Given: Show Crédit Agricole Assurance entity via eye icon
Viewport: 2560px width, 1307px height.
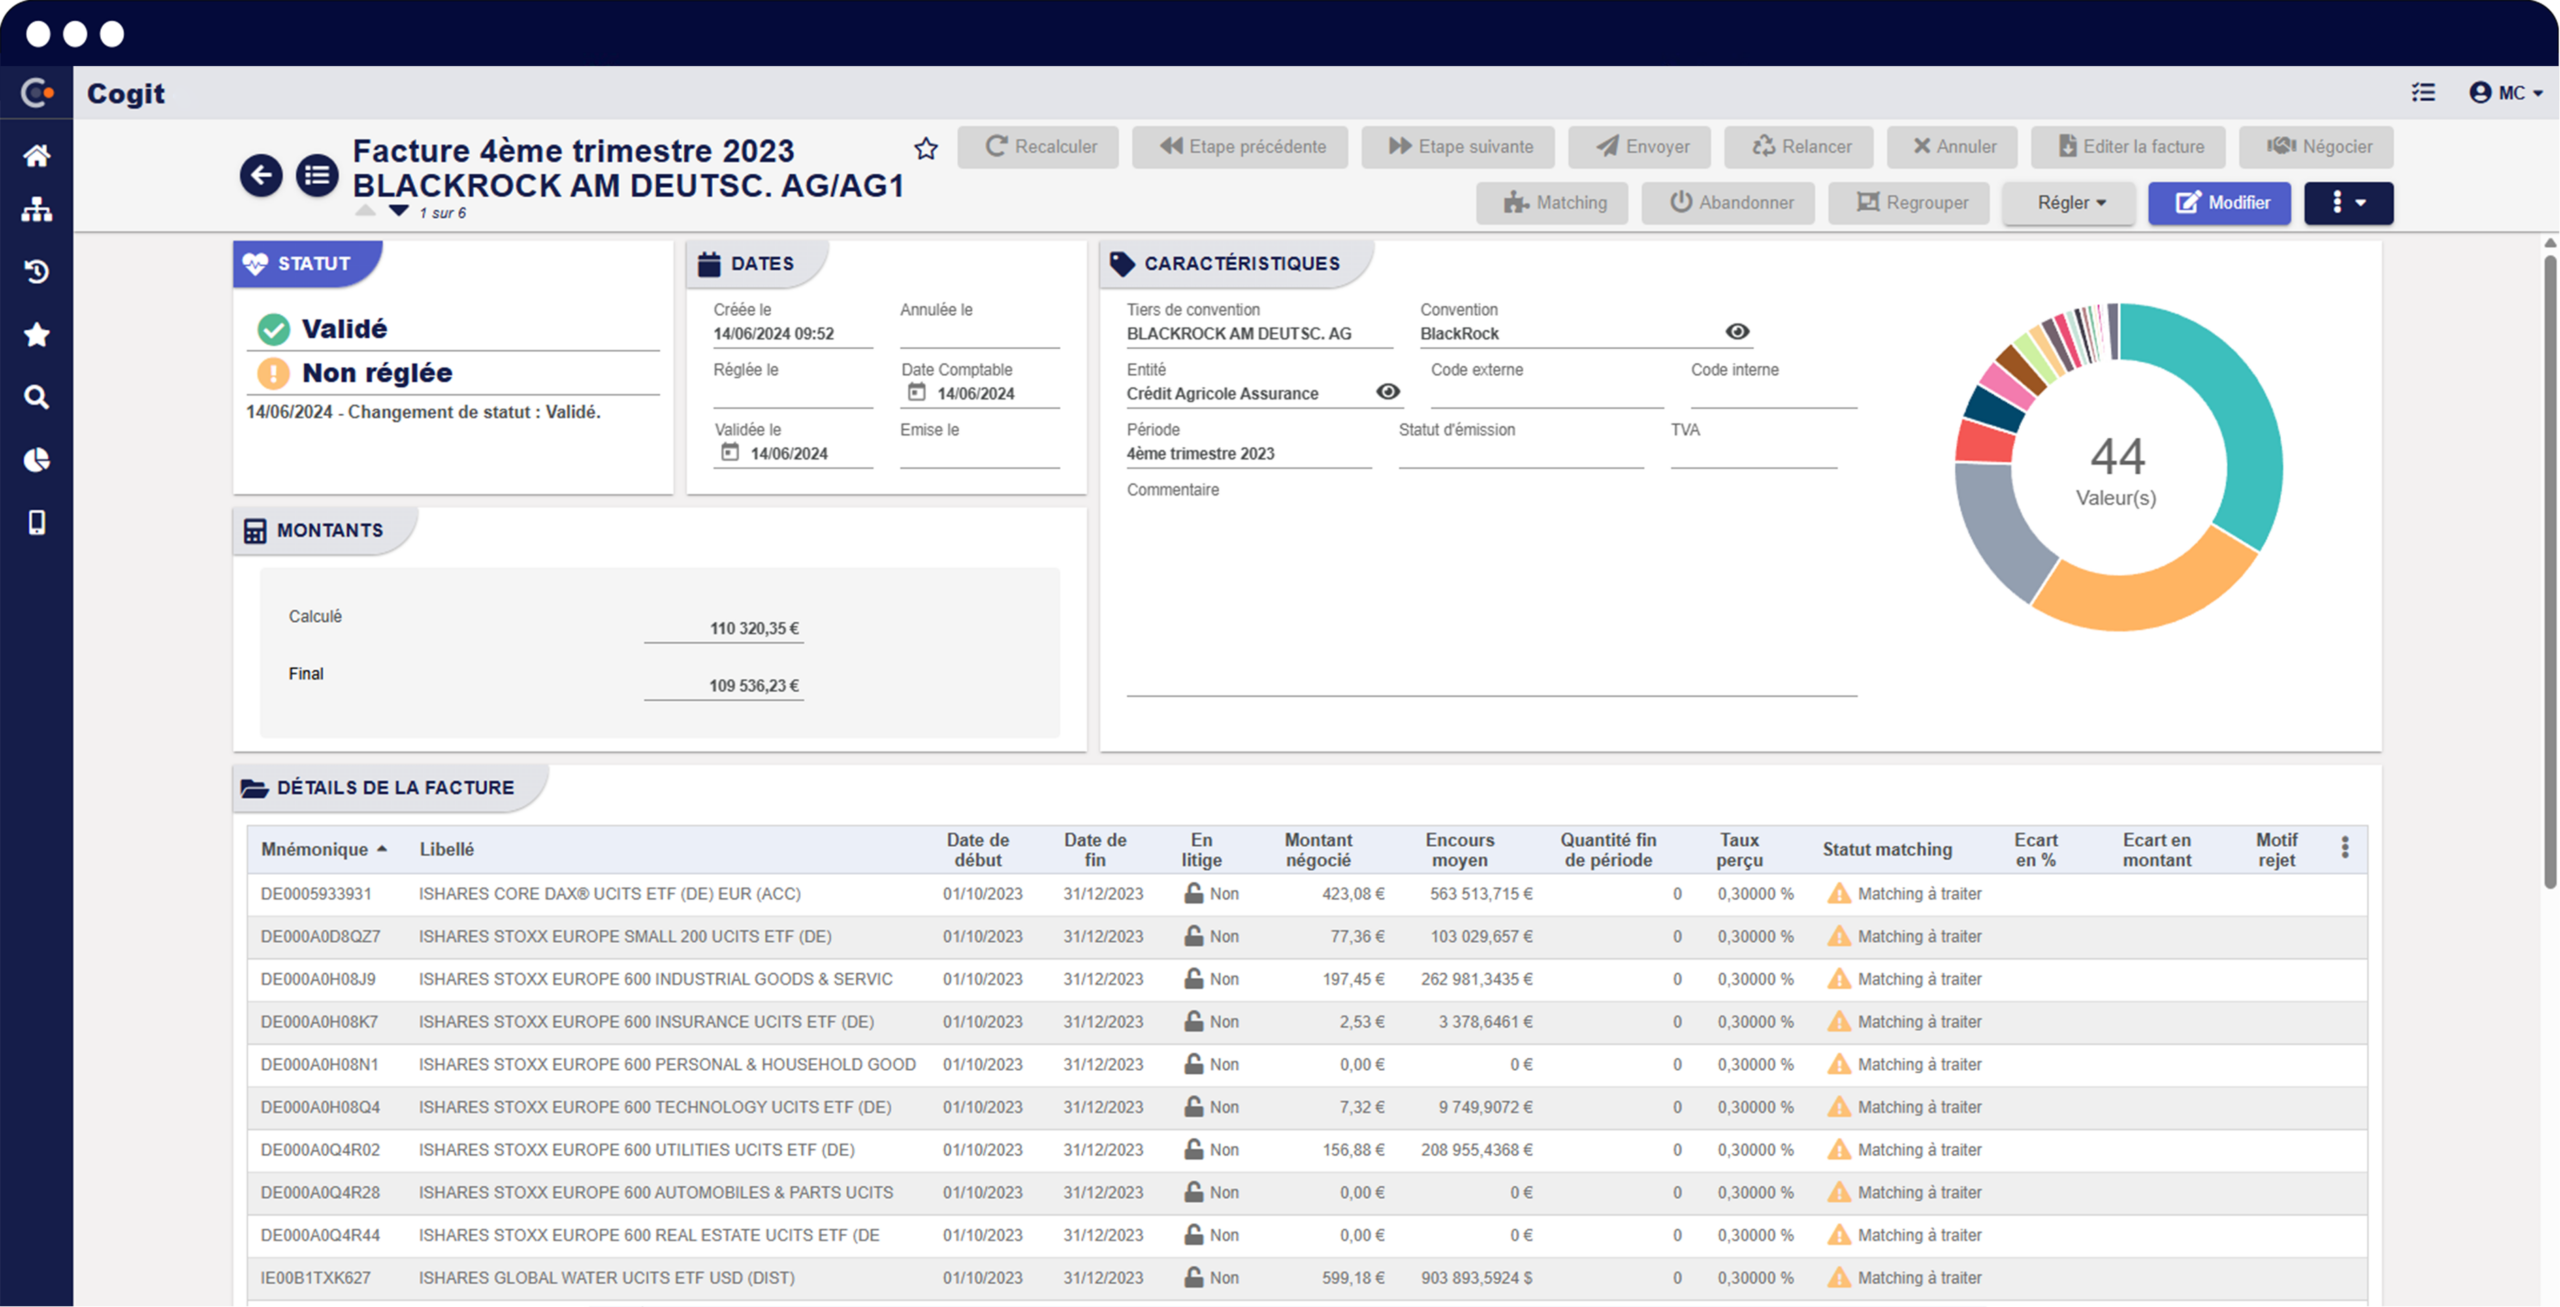Looking at the screenshot, I should pos(1388,391).
